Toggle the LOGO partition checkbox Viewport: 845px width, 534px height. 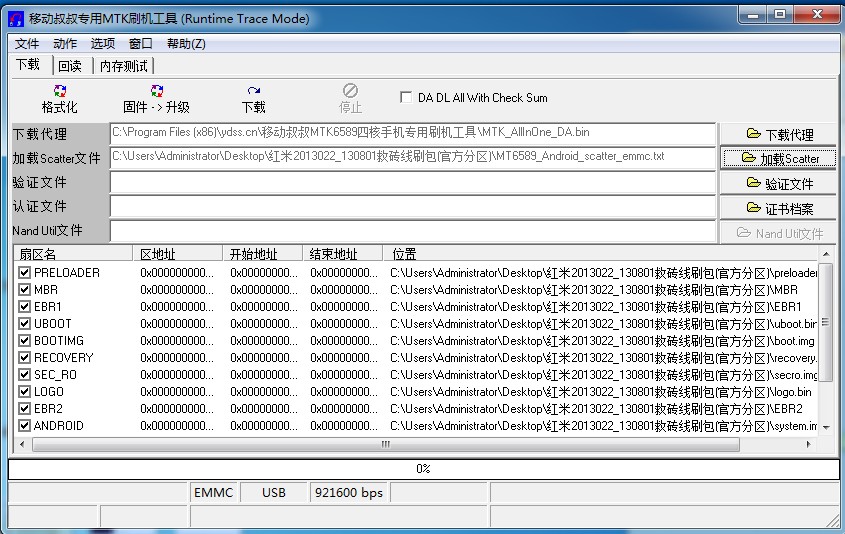click(24, 392)
